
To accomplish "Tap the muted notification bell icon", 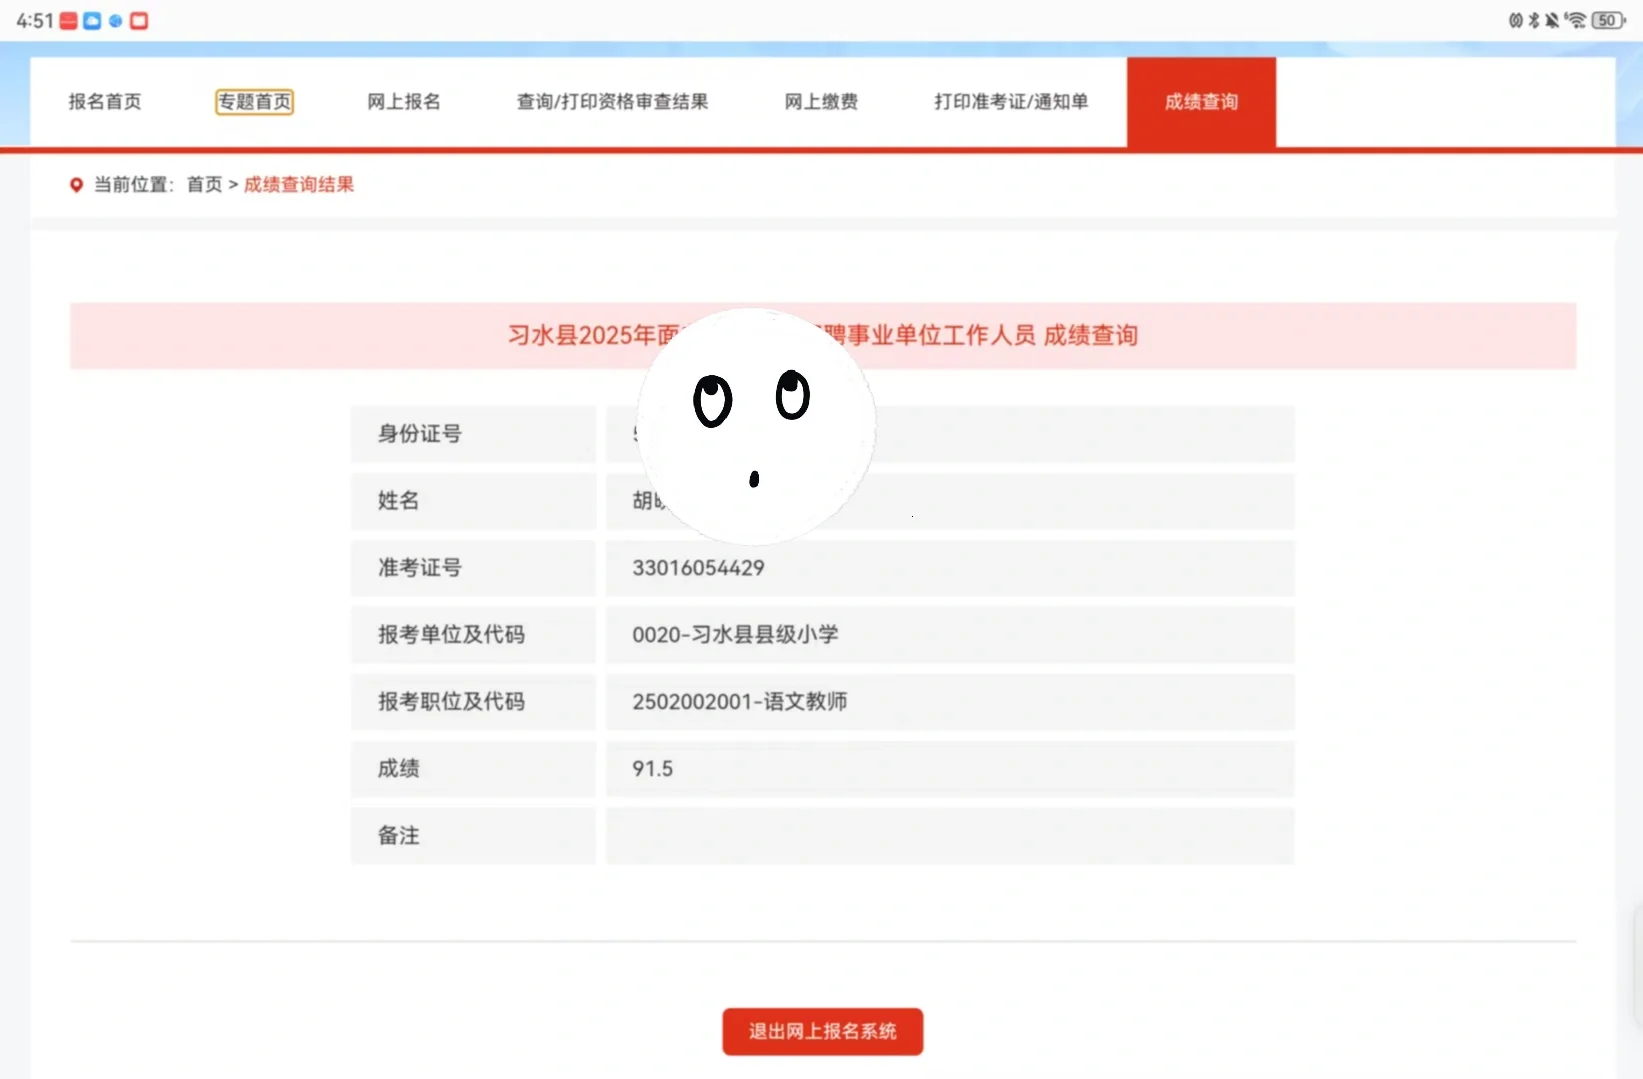I will click(x=1552, y=20).
